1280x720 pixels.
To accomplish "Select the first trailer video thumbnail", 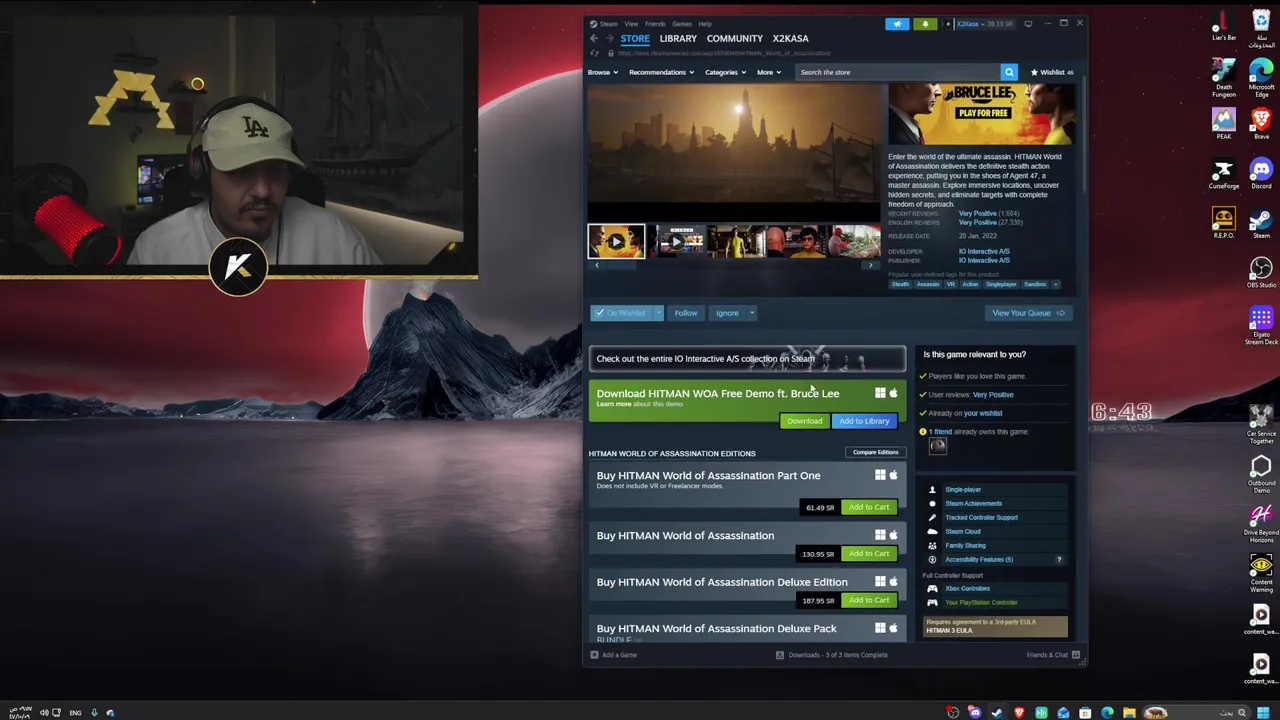I will click(616, 242).
